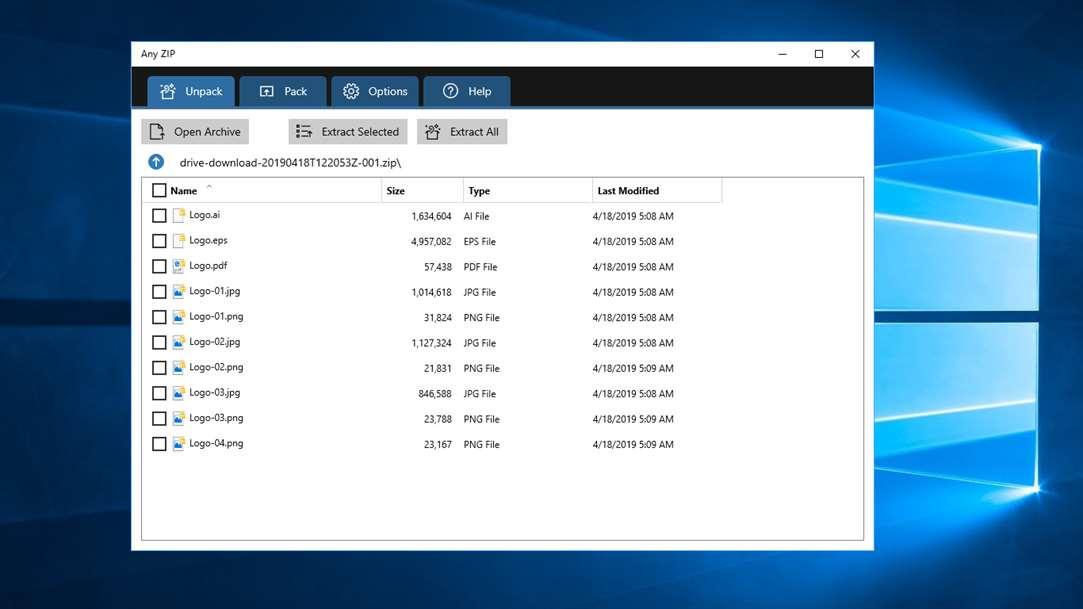
Task: Check the box for Logo.ai
Action: [x=159, y=215]
